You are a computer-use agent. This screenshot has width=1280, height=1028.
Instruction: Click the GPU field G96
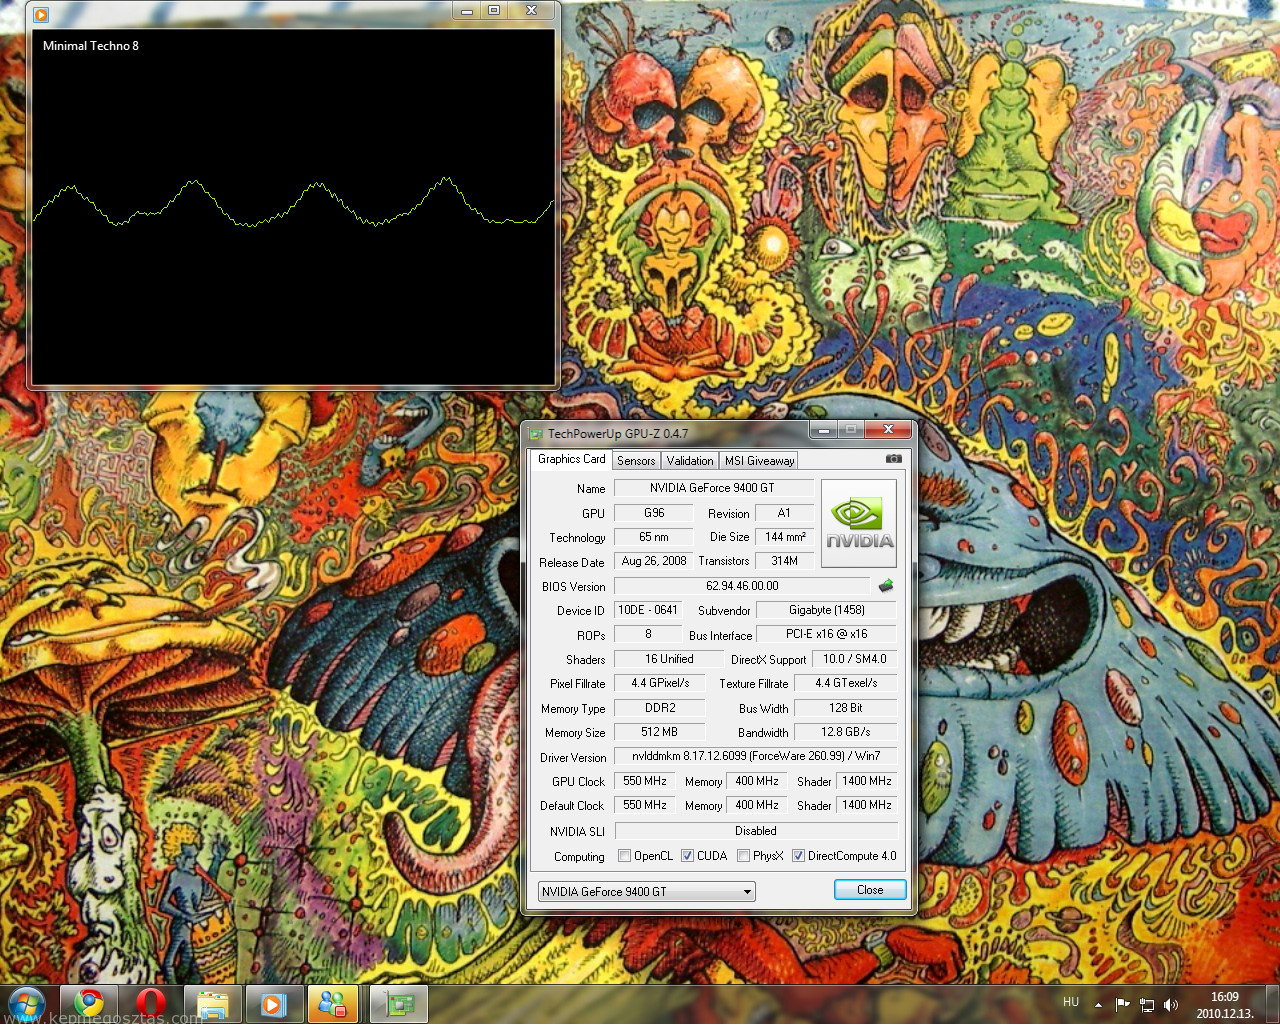coord(654,513)
